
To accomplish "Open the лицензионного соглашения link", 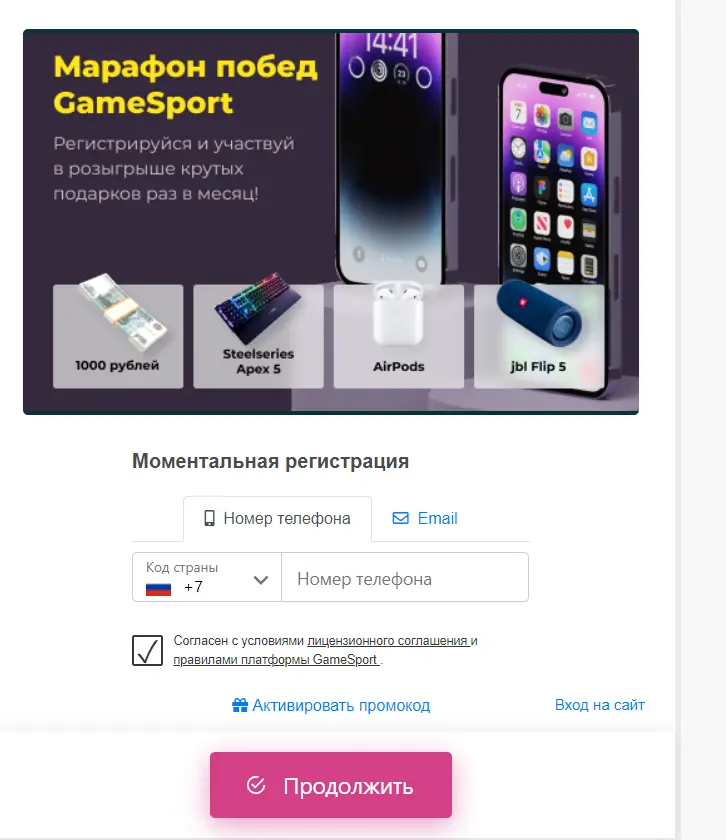I will (388, 641).
